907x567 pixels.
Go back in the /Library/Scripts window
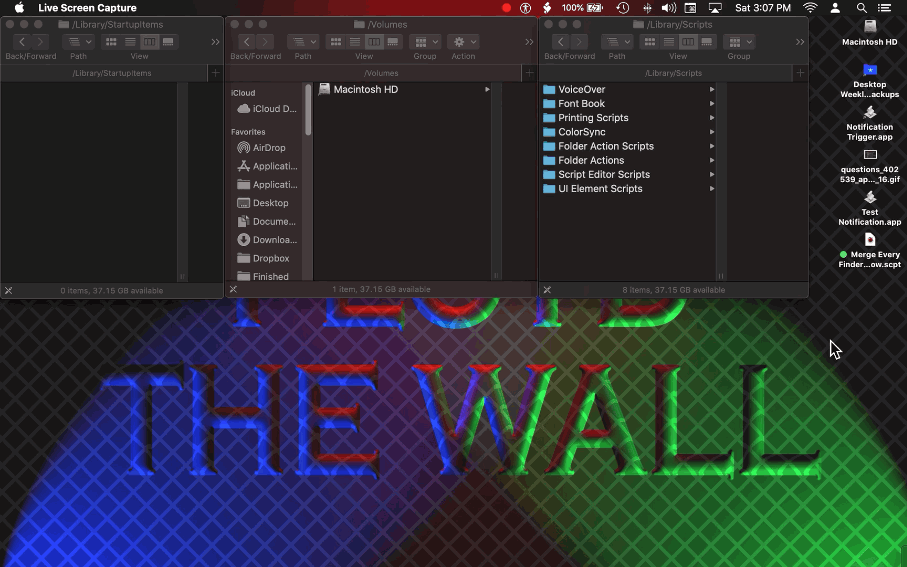561,42
